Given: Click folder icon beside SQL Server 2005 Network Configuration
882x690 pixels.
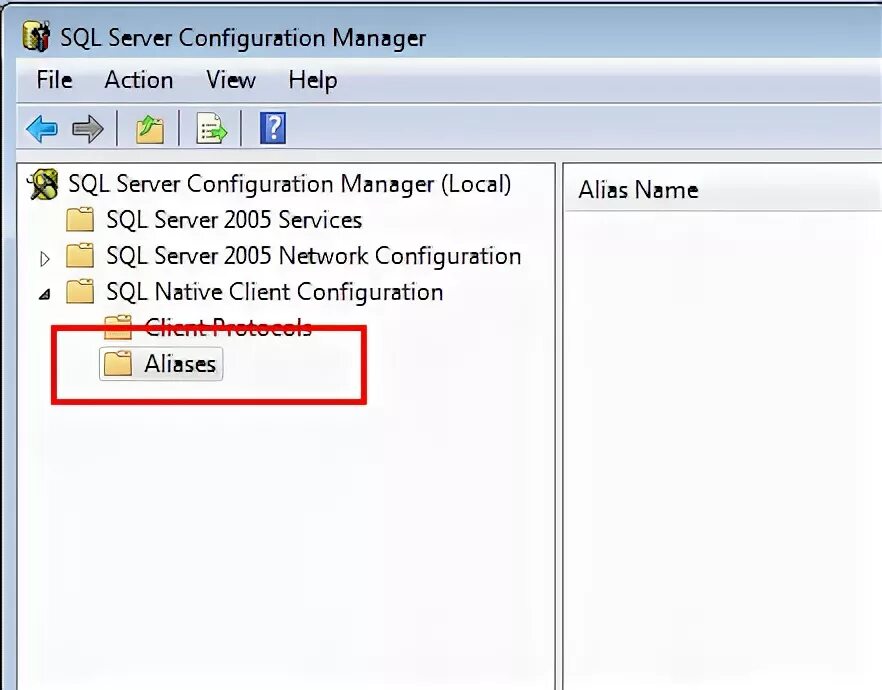Looking at the screenshot, I should click(80, 255).
